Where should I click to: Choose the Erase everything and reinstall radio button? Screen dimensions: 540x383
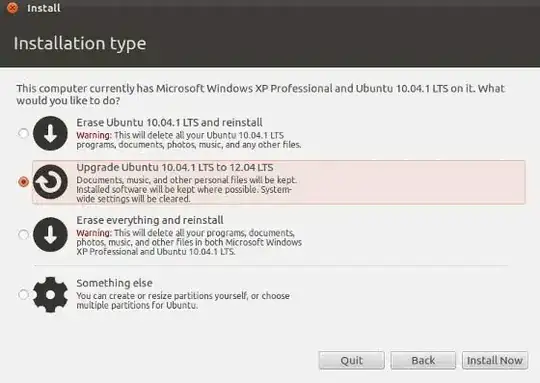23,235
